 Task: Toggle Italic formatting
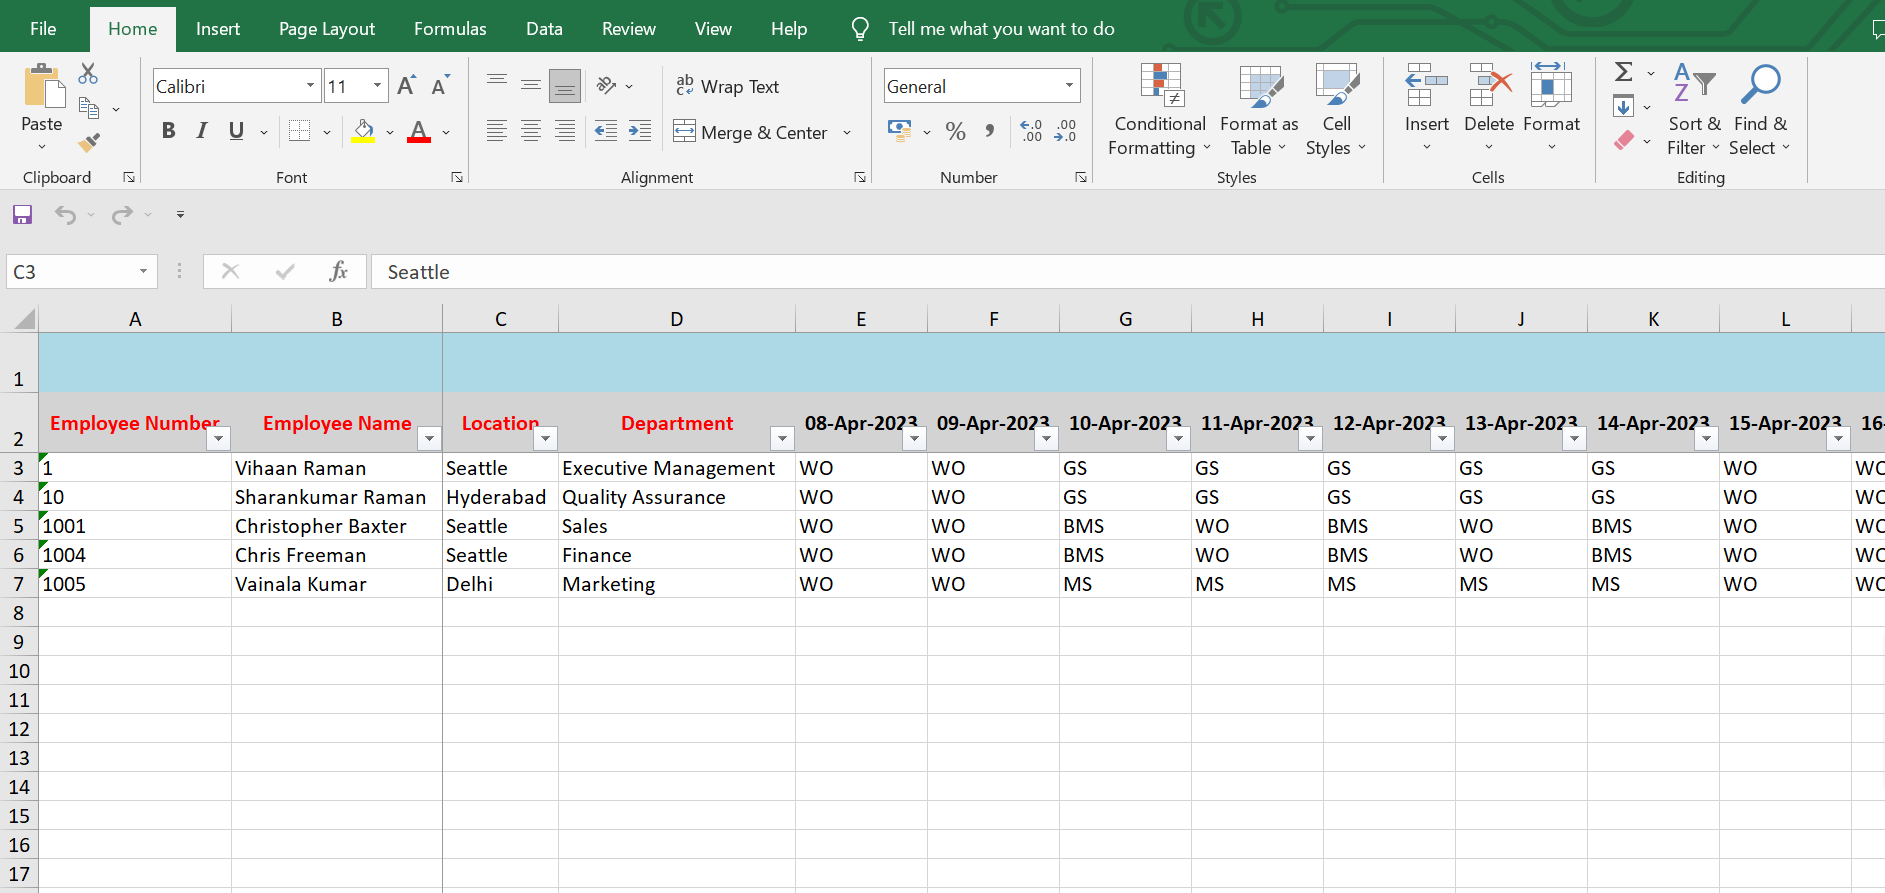[x=202, y=131]
